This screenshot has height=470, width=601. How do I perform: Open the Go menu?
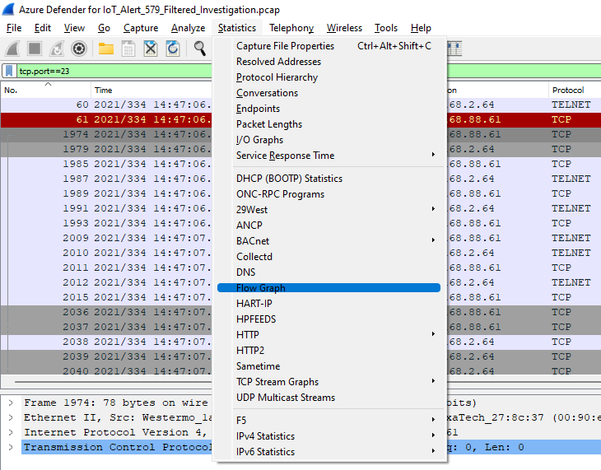(104, 28)
